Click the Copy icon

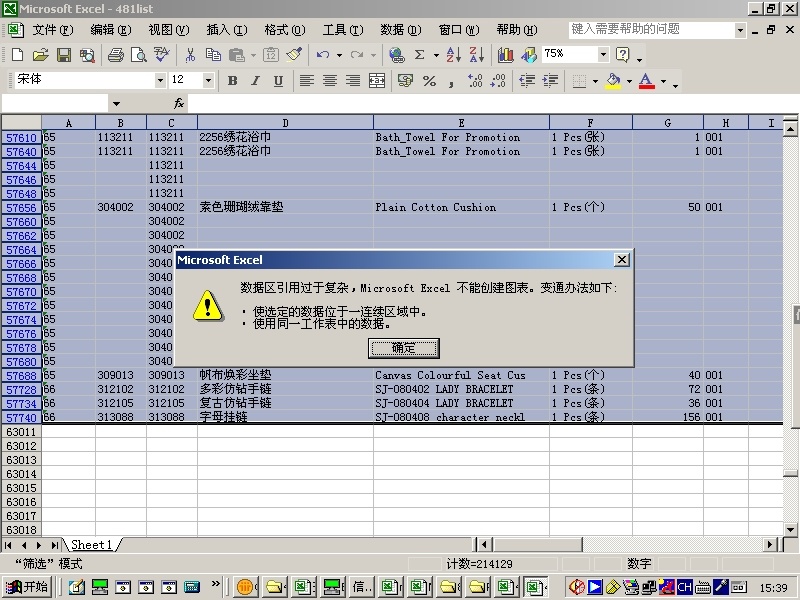click(x=213, y=55)
